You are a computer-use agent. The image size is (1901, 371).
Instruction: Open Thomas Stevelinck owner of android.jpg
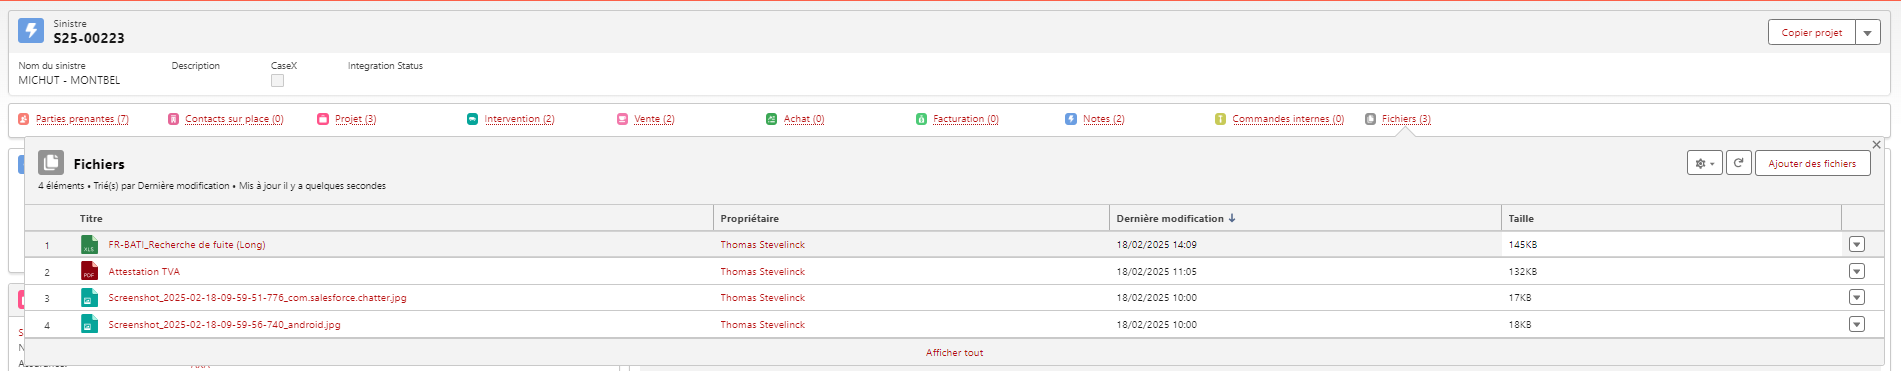[x=762, y=325]
